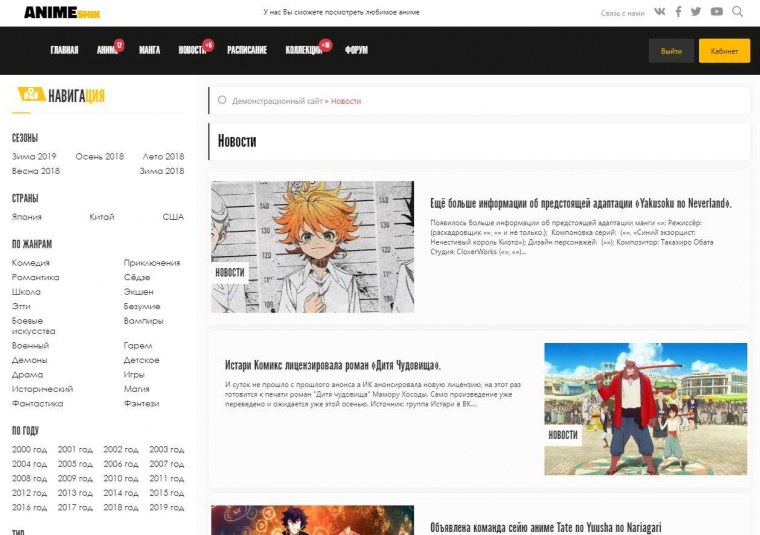Screen dimensions: 760x535
Task: Click the yellow Навигация map icon
Action: 30,95
